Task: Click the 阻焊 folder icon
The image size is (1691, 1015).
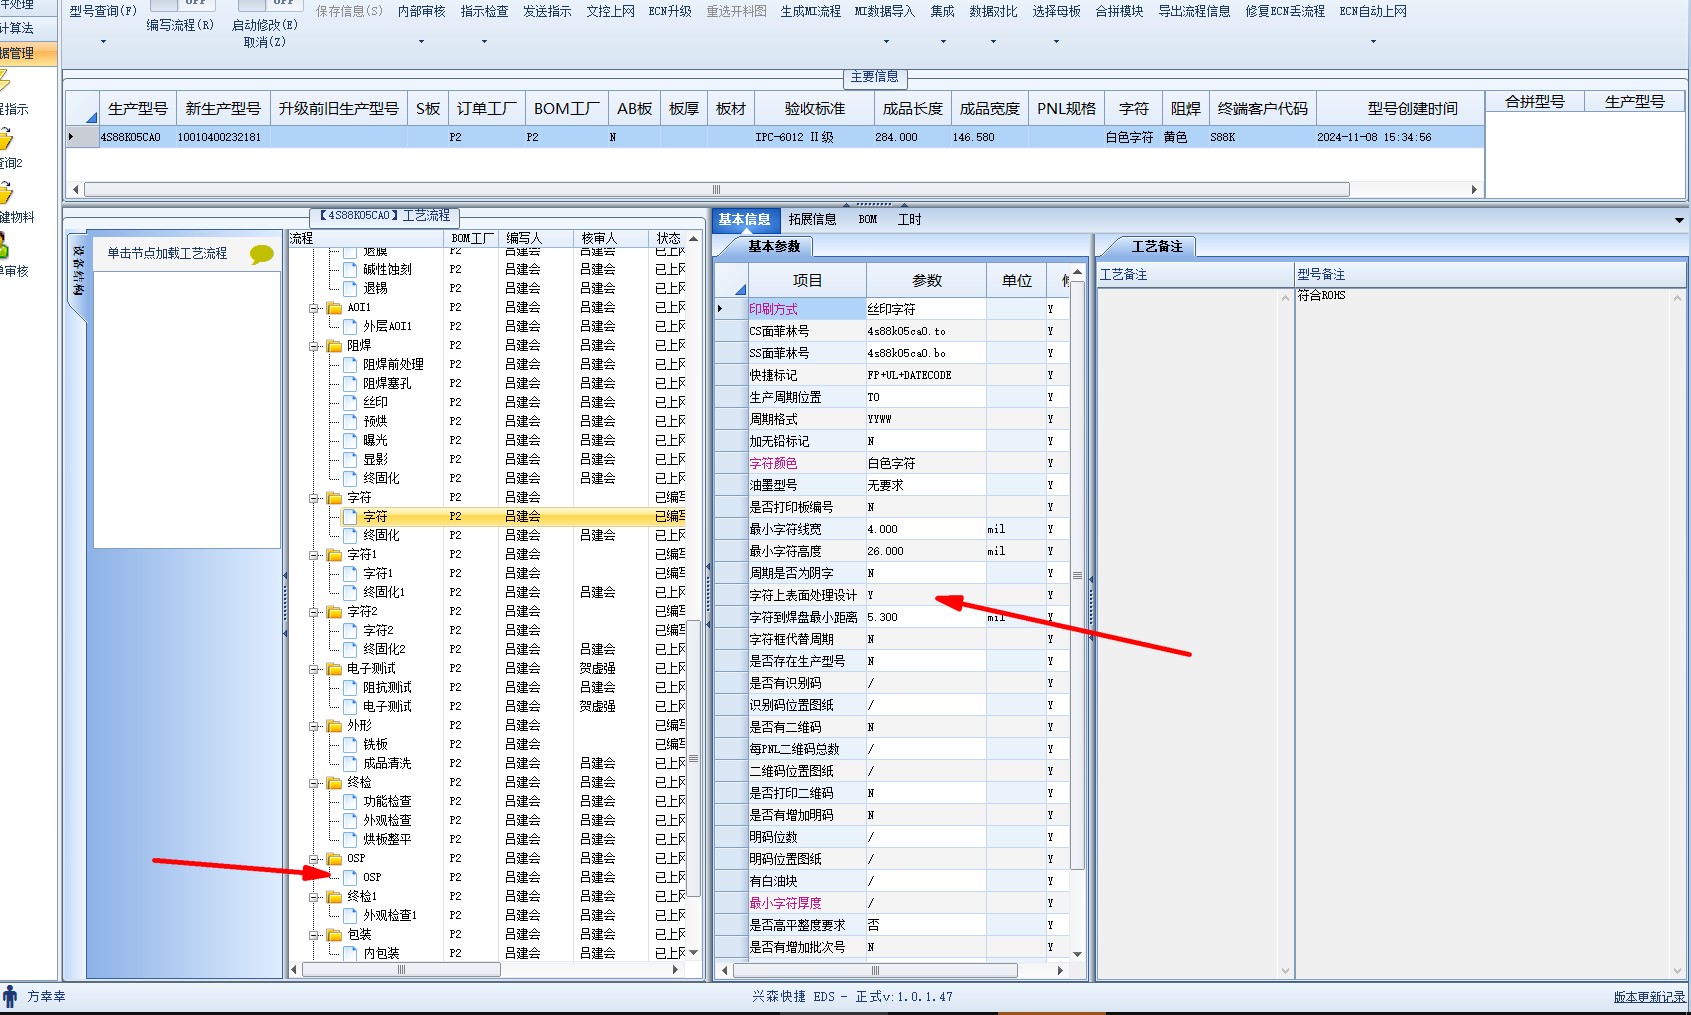Action: tap(335, 346)
